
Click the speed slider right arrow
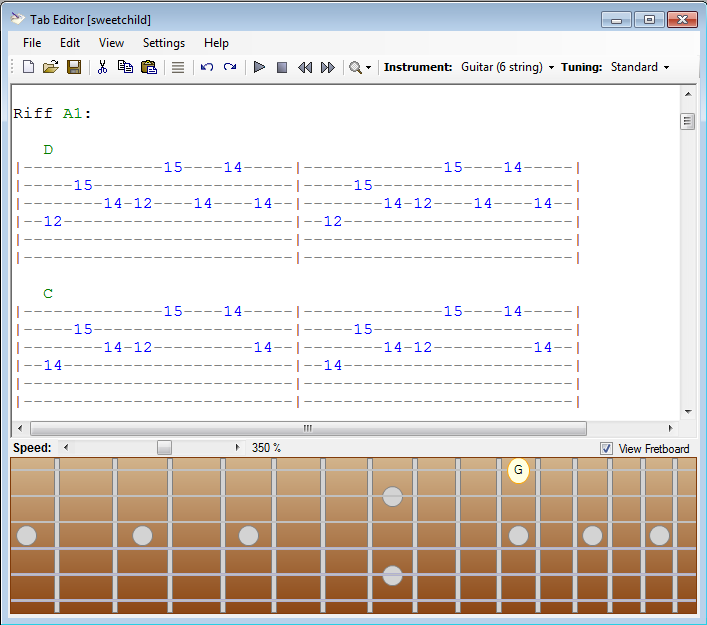237,448
